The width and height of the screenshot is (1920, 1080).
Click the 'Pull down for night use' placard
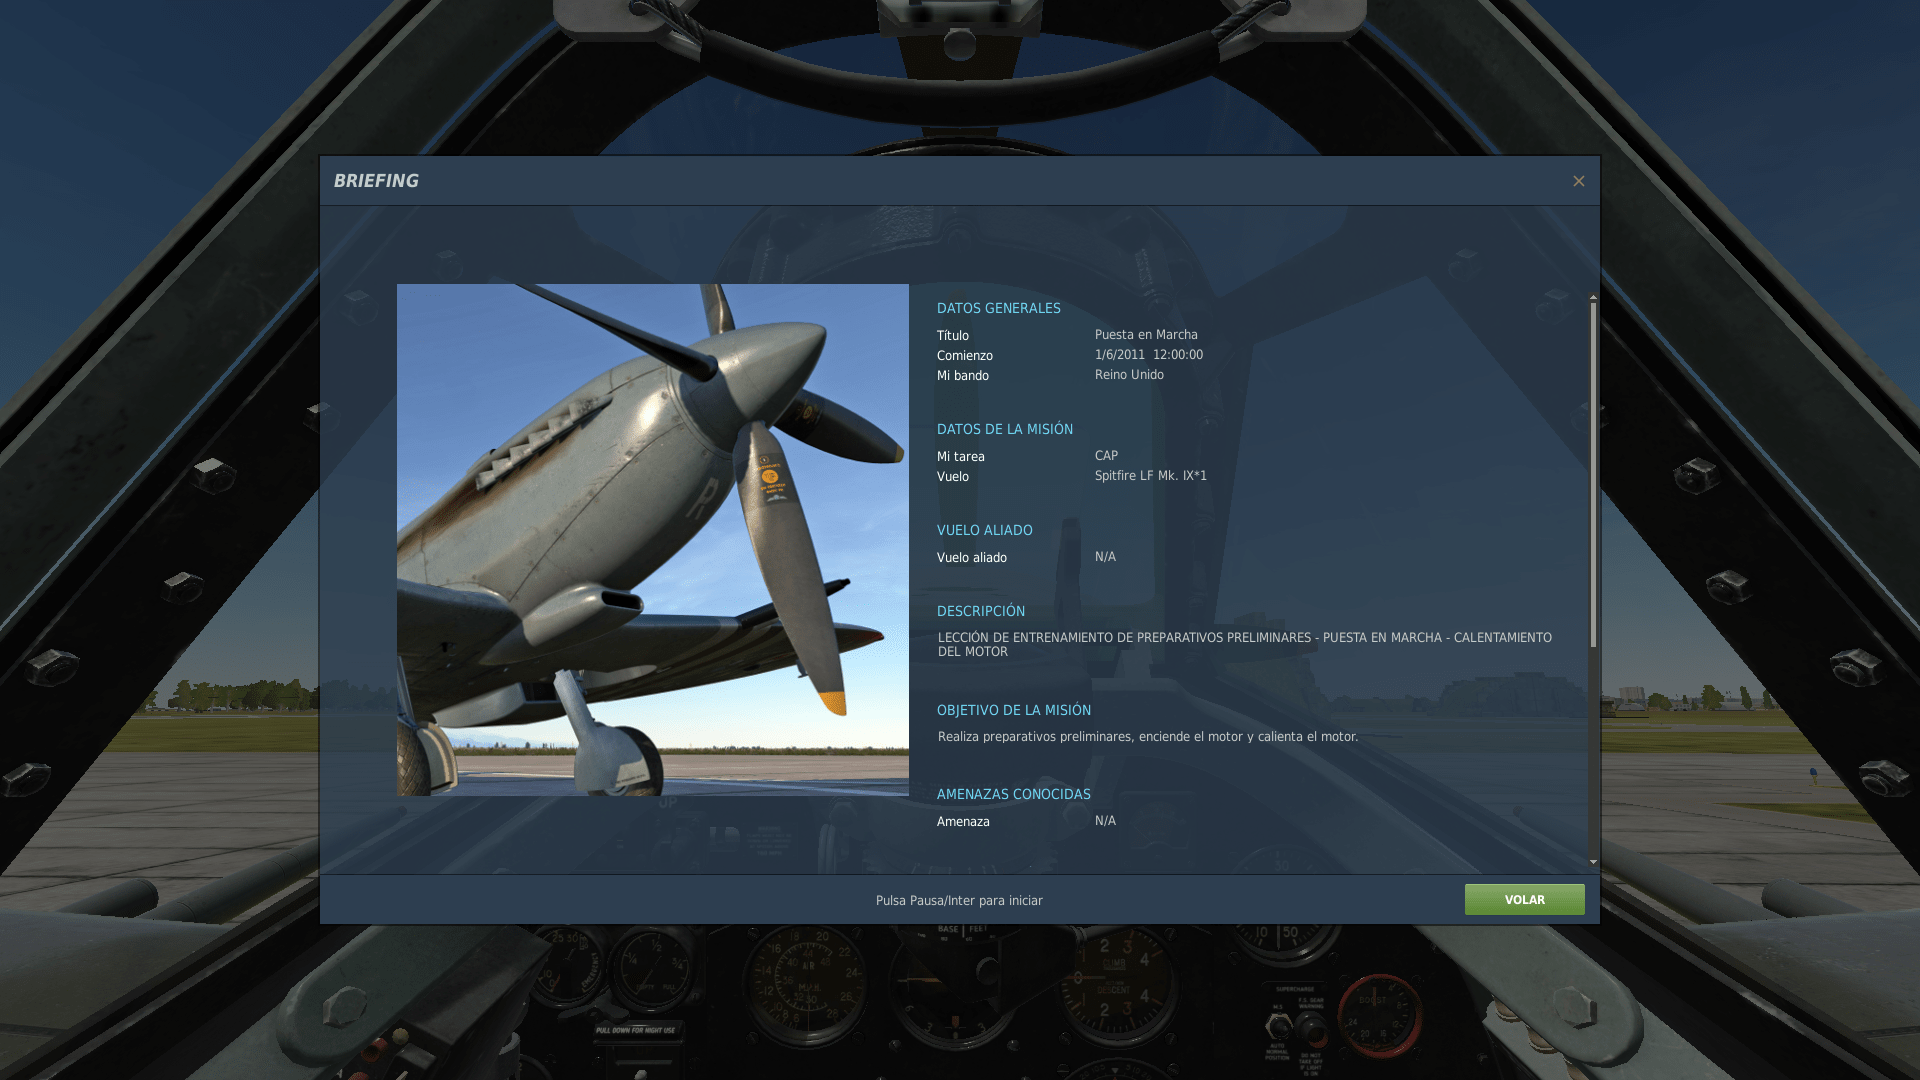[x=635, y=1029]
